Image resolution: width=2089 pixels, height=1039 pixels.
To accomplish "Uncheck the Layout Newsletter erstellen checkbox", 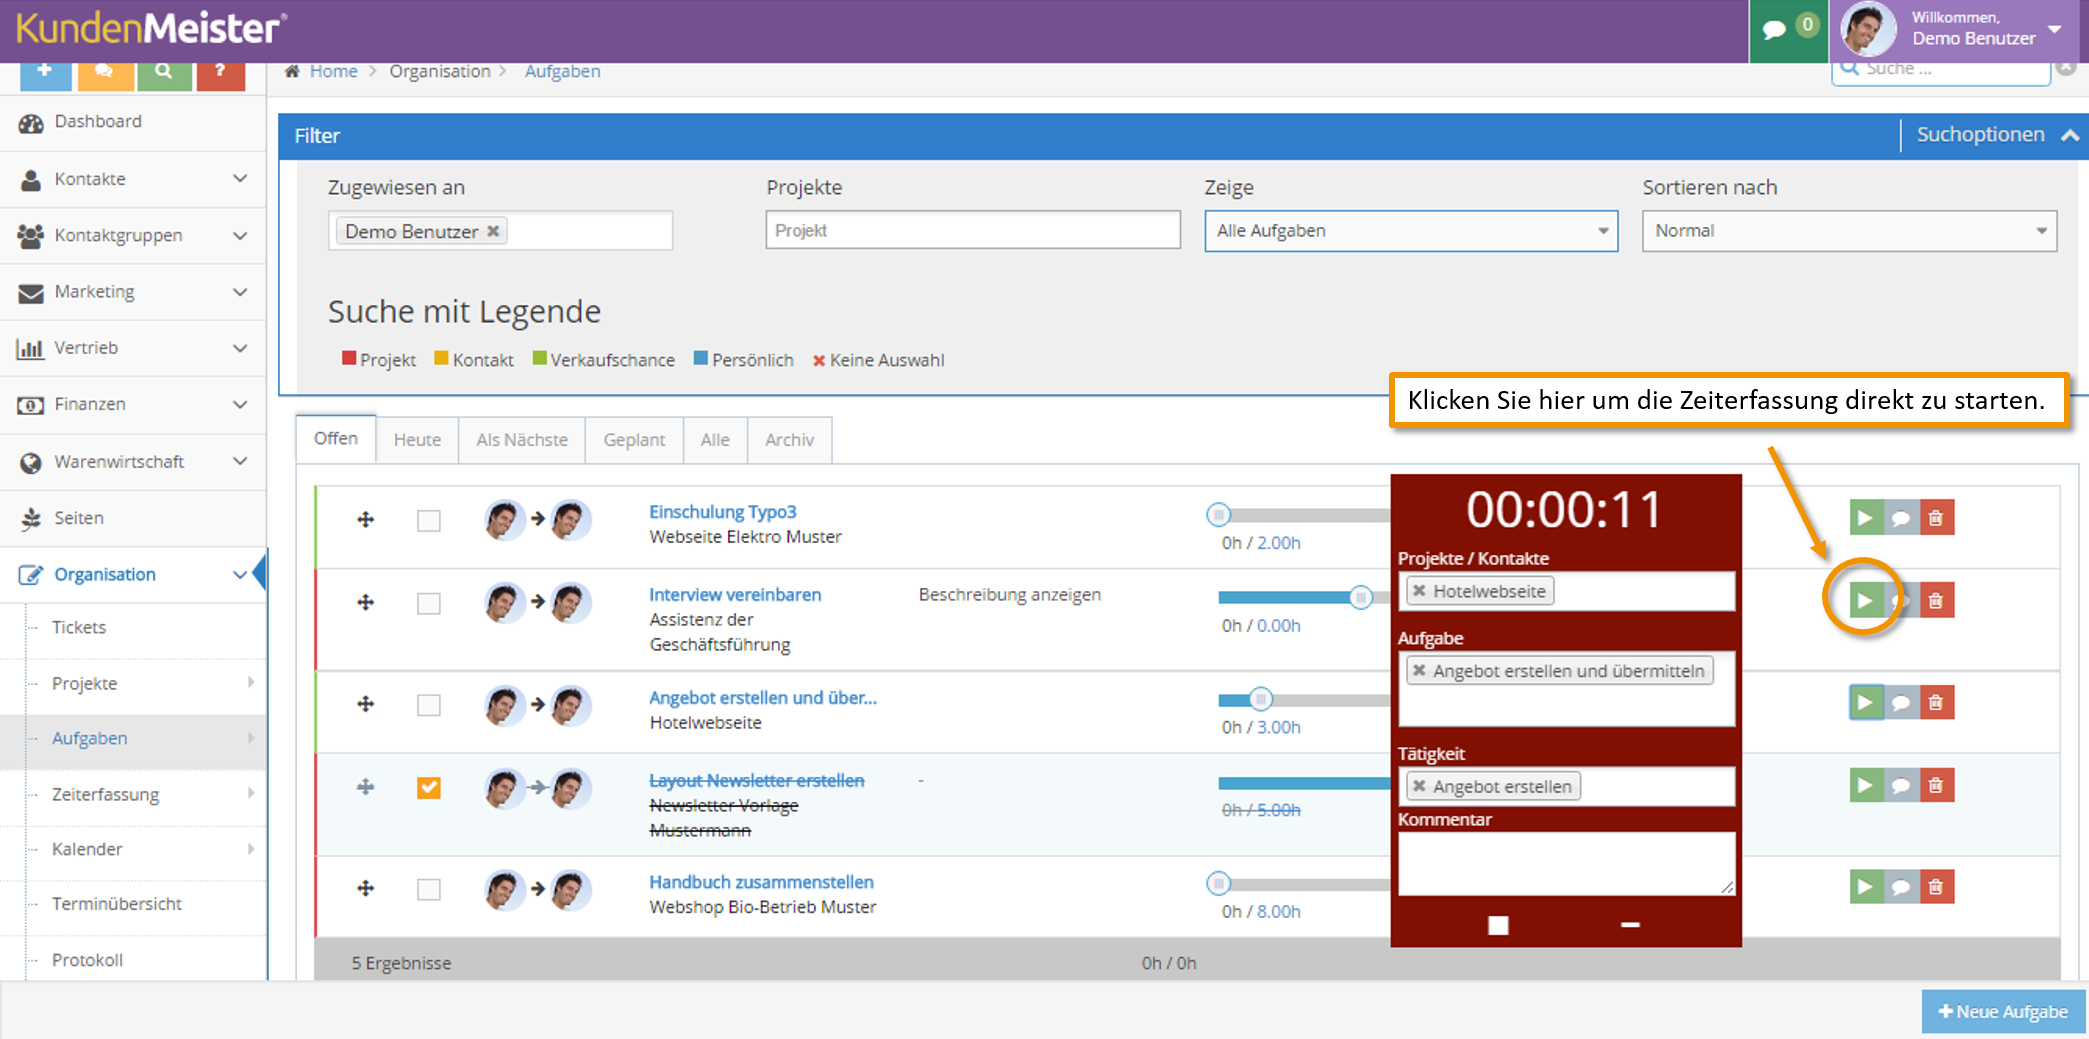I will pyautogui.click(x=429, y=788).
